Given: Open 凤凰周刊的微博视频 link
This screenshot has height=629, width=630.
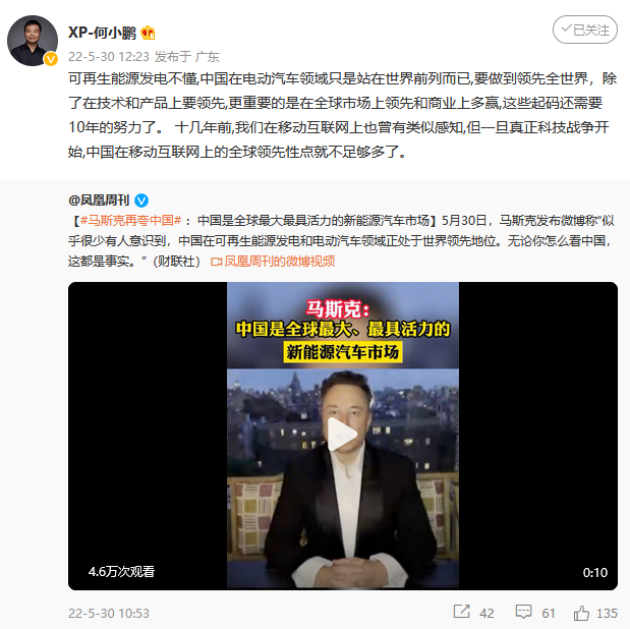Looking at the screenshot, I should (x=279, y=261).
